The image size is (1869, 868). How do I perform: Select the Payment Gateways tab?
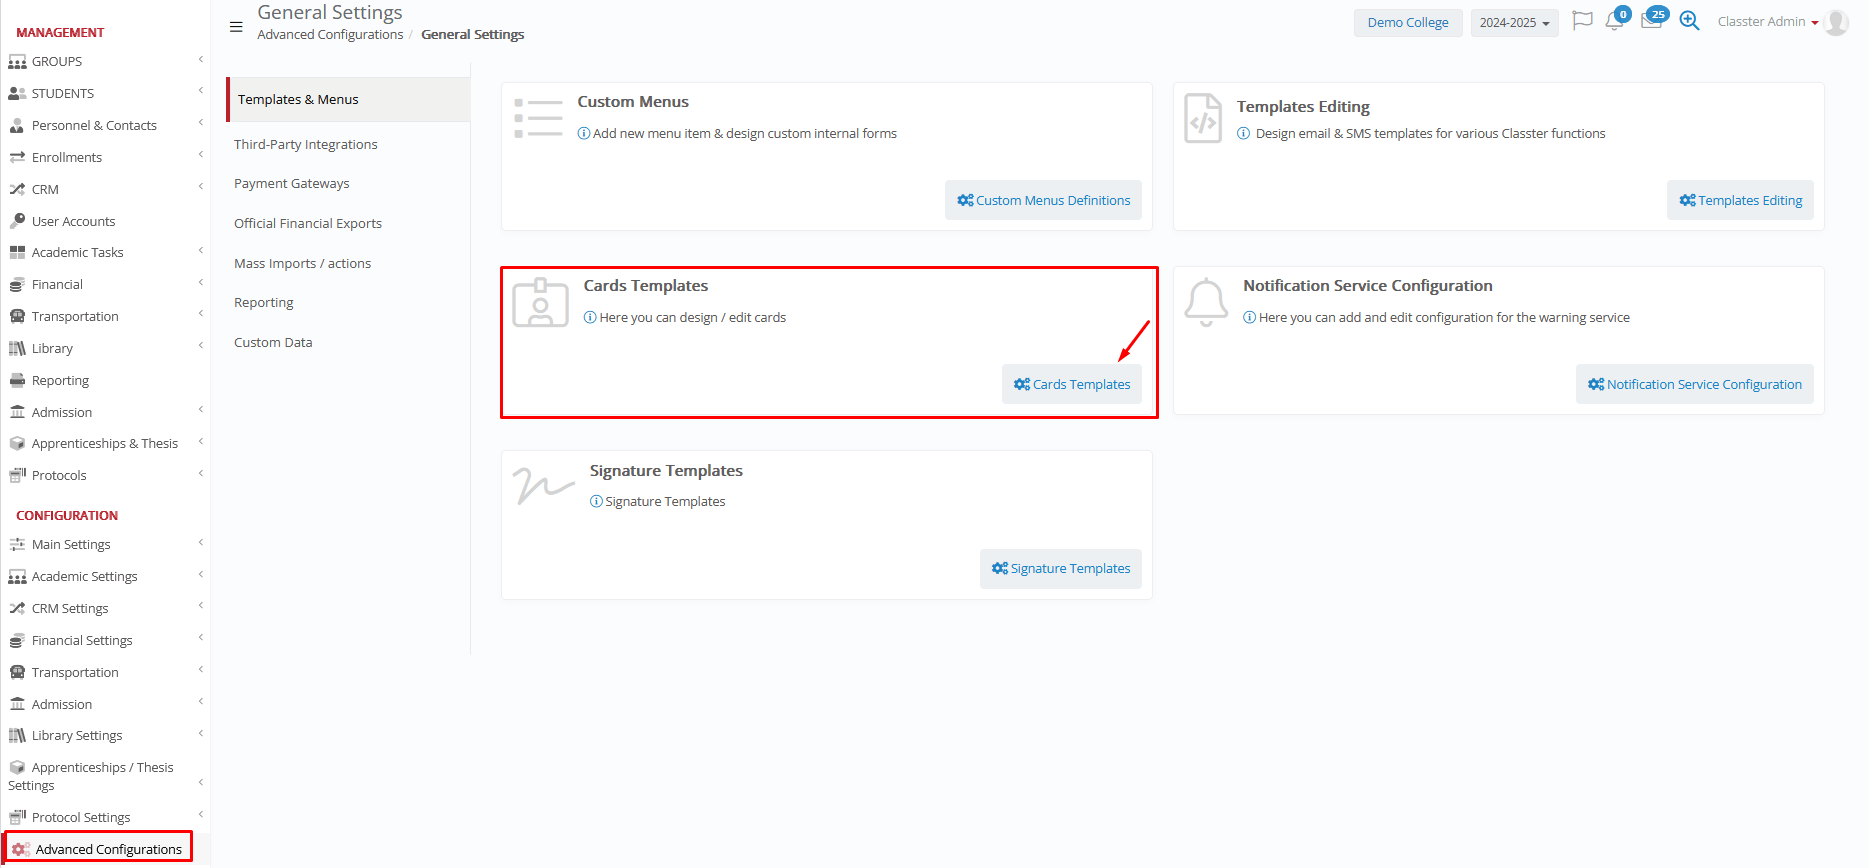(x=292, y=183)
